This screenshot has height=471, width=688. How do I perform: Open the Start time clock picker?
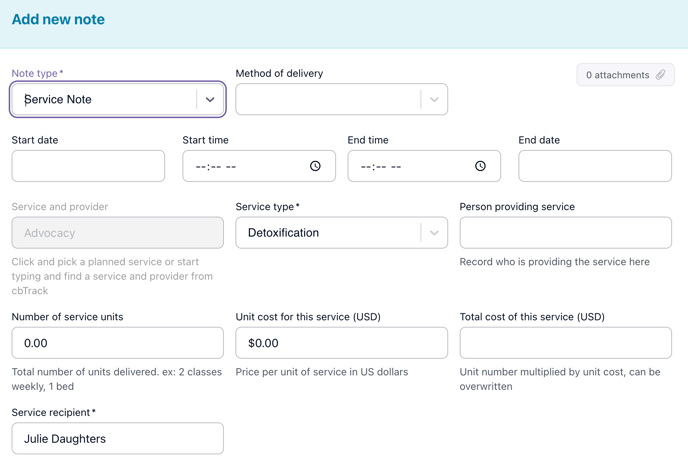tap(315, 166)
